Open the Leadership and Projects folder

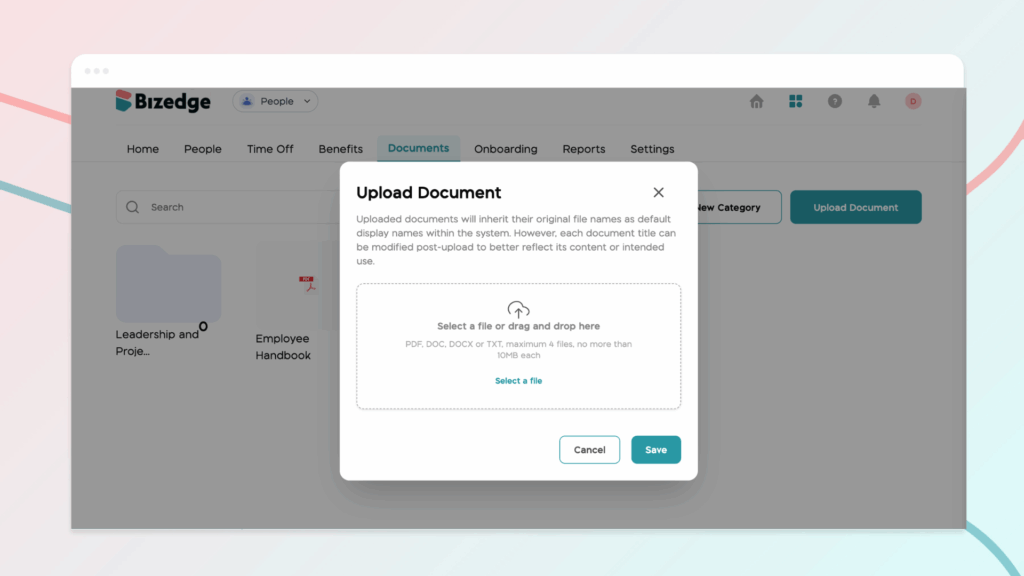click(168, 287)
